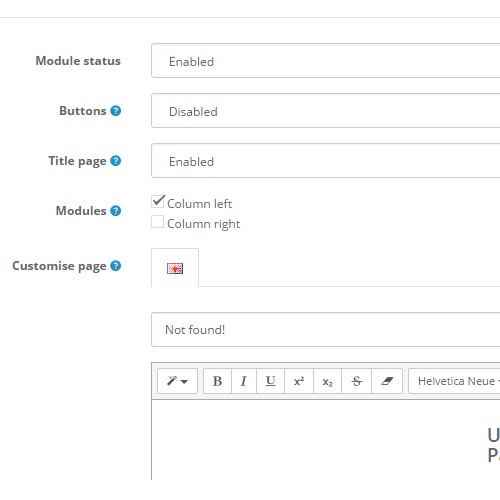Open the Title page dropdown

(x=326, y=160)
